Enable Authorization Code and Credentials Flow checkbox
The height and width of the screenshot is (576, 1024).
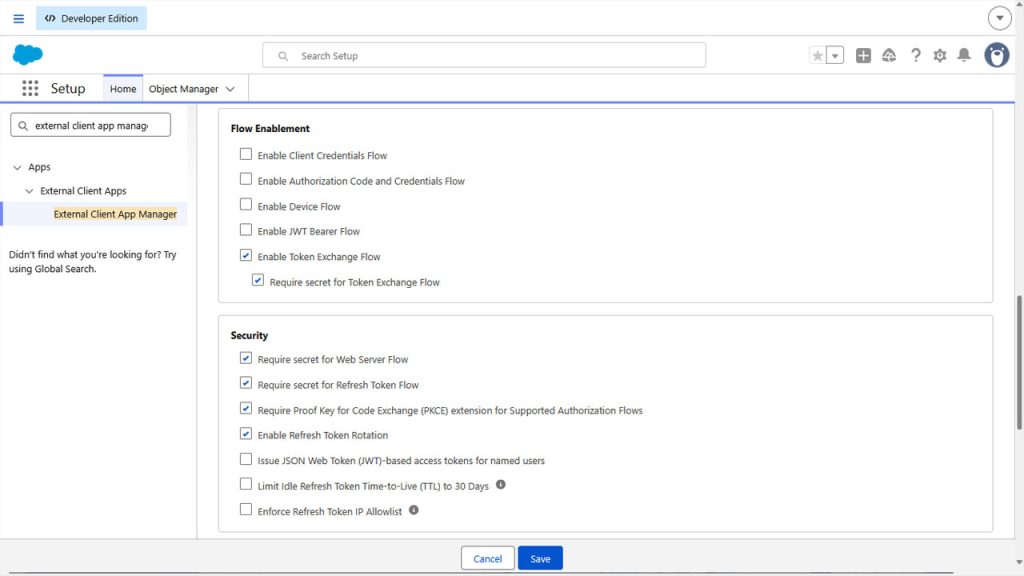246,179
